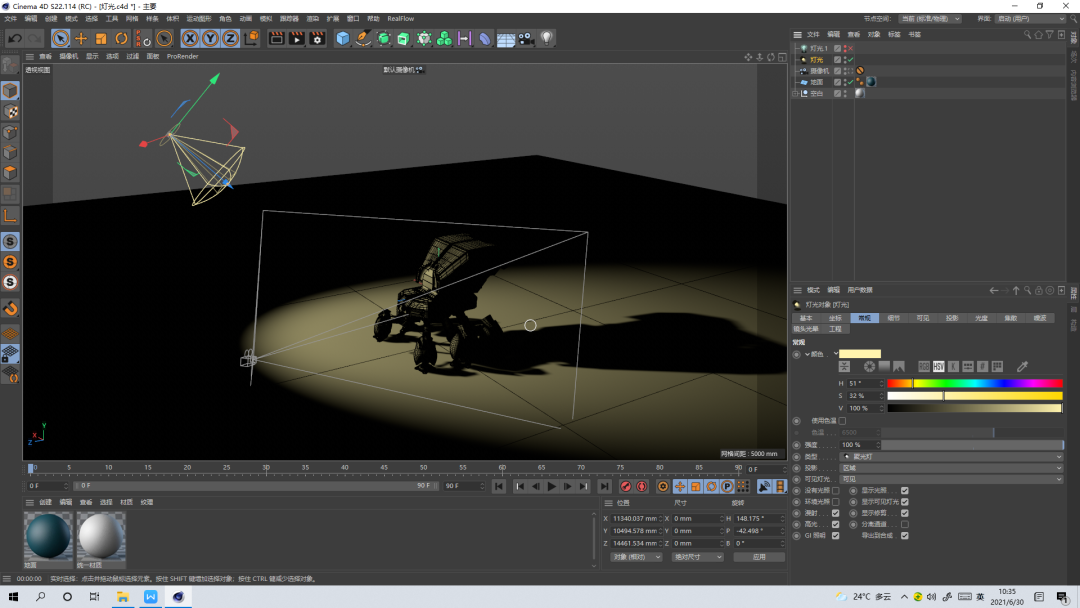1080x608 pixels.
Task: Pick the eyedropper color picker
Action: click(1022, 366)
